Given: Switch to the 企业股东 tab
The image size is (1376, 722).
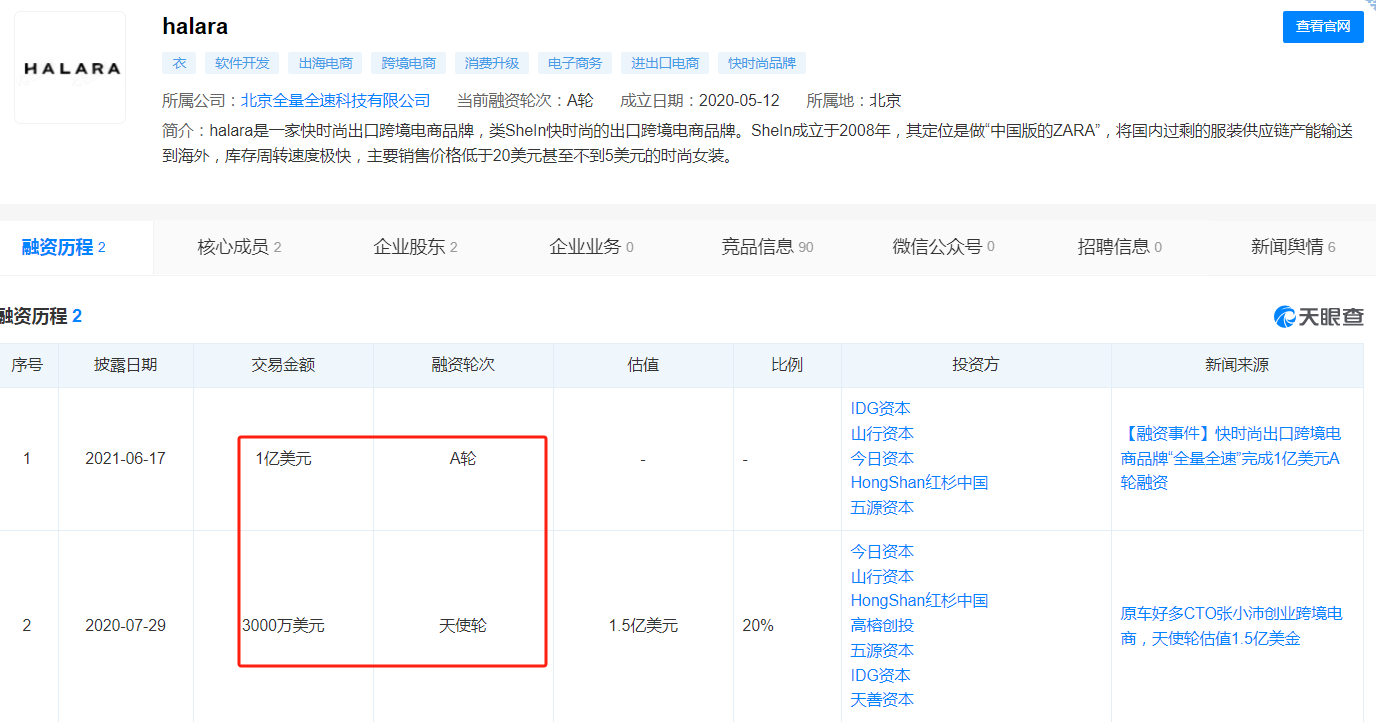Looking at the screenshot, I should pos(415,247).
